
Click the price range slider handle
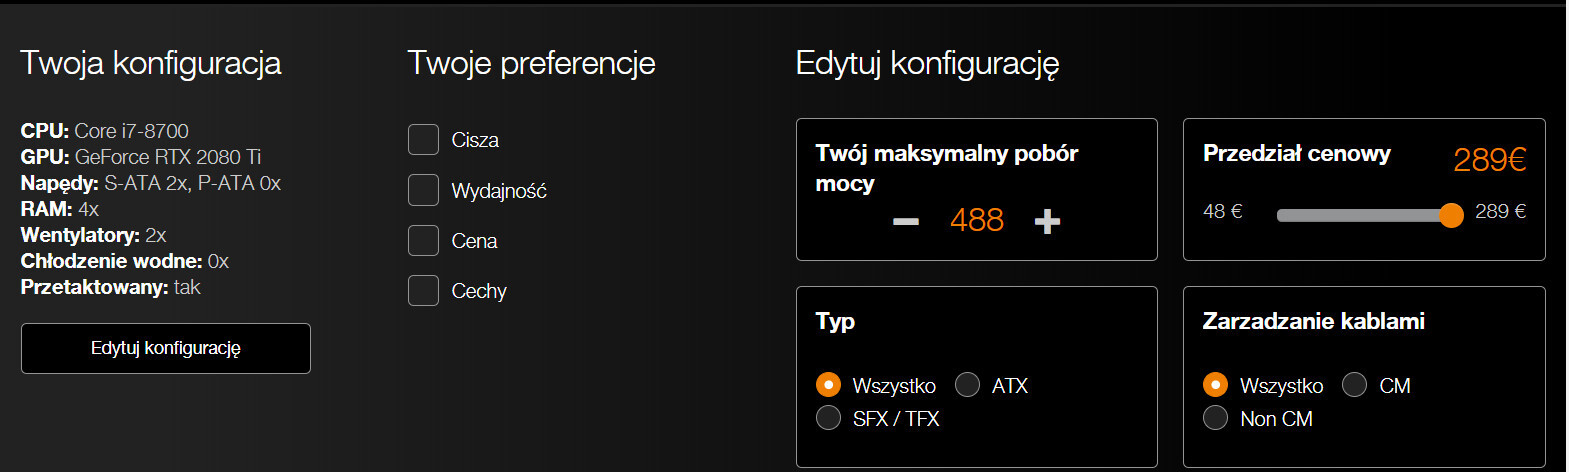pyautogui.click(x=1451, y=215)
